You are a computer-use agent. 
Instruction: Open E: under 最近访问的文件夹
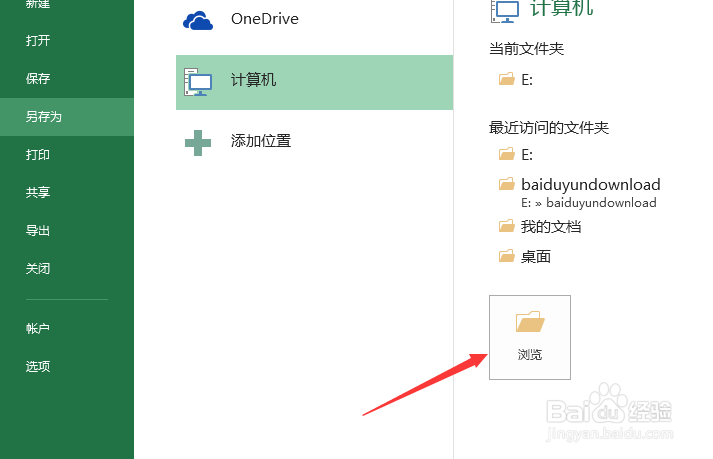pos(527,155)
